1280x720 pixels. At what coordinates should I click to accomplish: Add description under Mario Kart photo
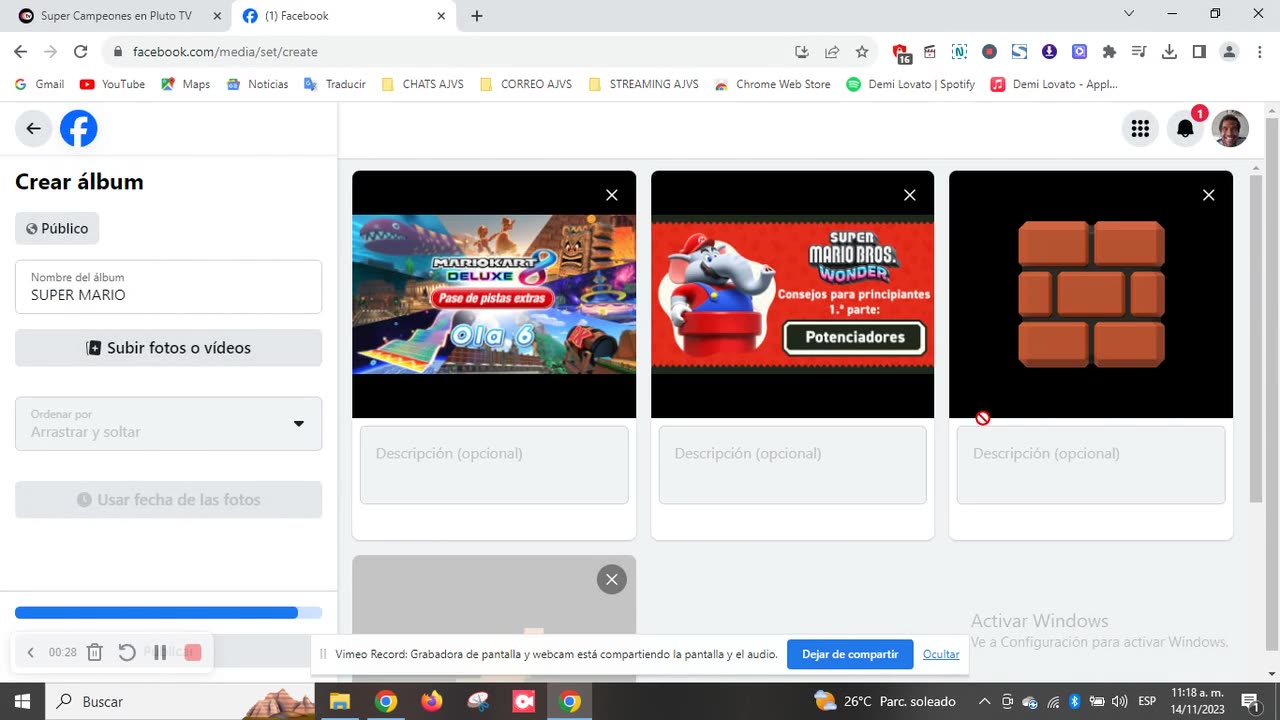[494, 465]
